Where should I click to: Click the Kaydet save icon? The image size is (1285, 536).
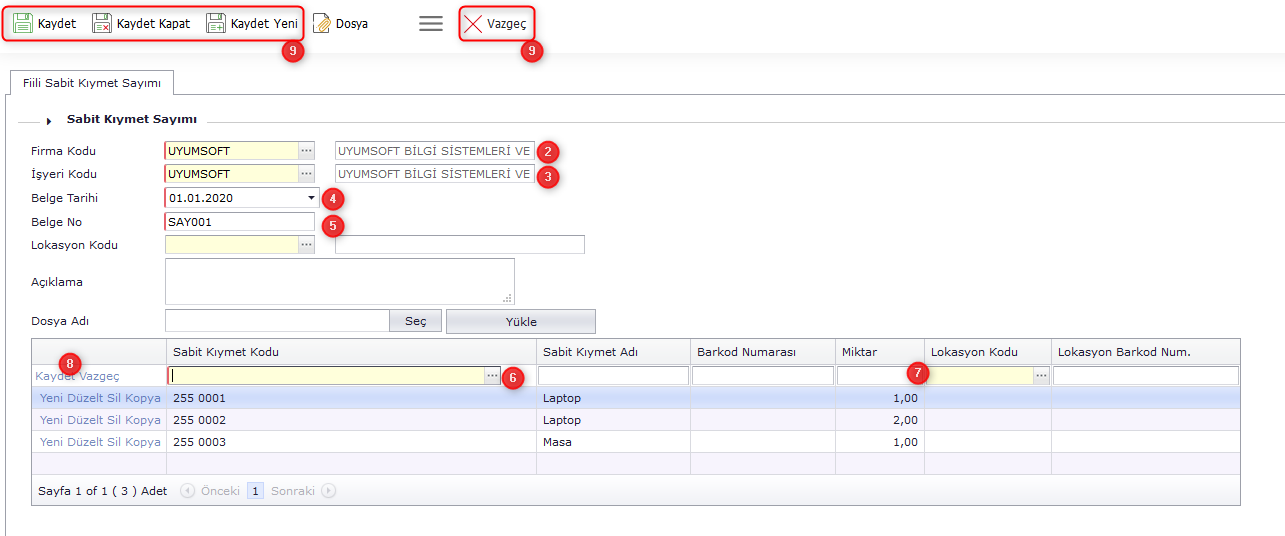(x=23, y=23)
